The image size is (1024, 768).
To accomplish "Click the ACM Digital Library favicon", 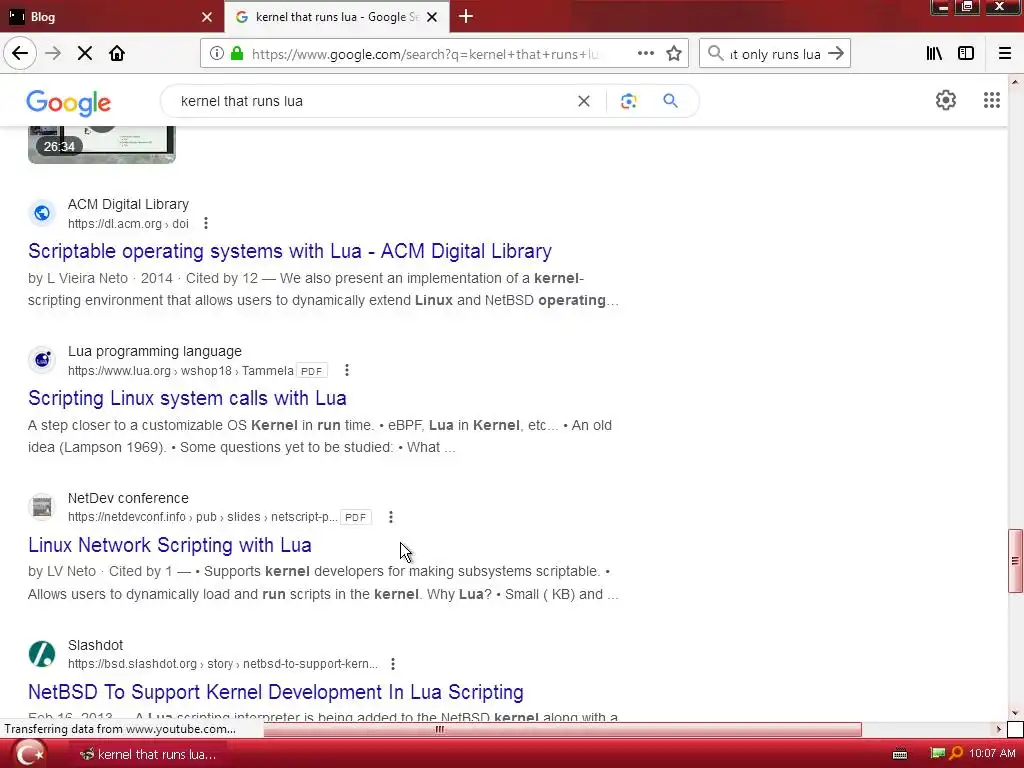I will click(x=42, y=213).
